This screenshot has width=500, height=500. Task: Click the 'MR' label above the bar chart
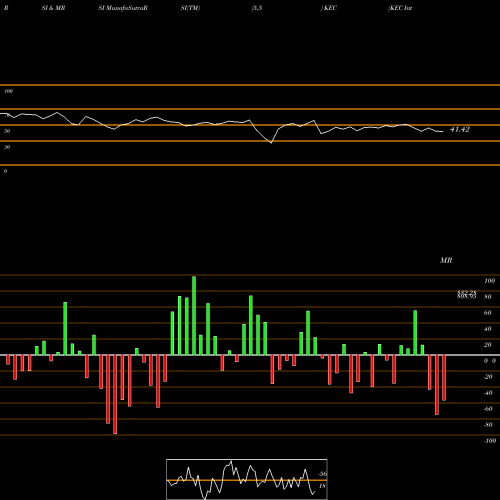pyautogui.click(x=446, y=260)
